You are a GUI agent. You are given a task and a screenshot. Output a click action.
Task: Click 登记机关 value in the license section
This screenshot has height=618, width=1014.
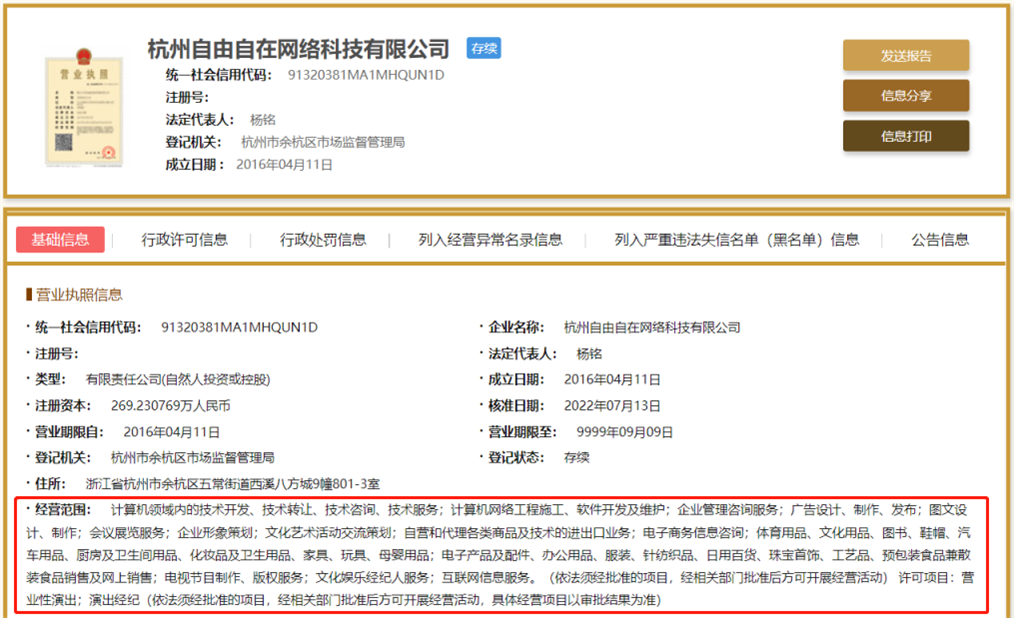click(x=193, y=458)
